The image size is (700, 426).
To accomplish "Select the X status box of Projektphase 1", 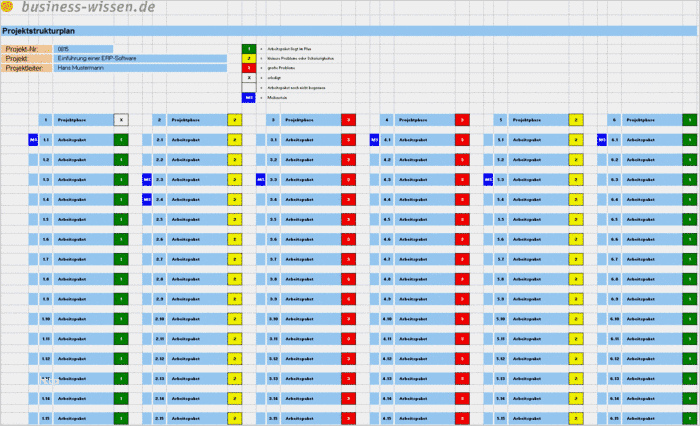I will (121, 120).
